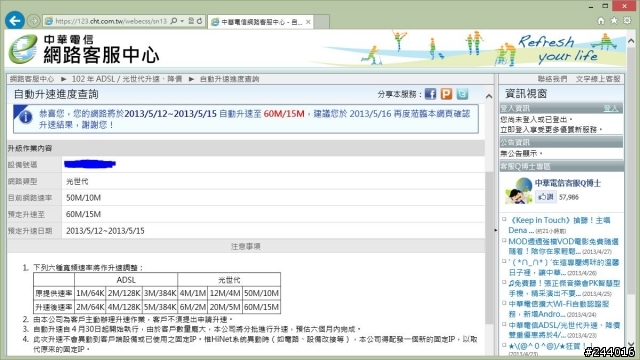Click the 2013/5/12~2013/5/15 預定升速日期 value

click(105, 231)
